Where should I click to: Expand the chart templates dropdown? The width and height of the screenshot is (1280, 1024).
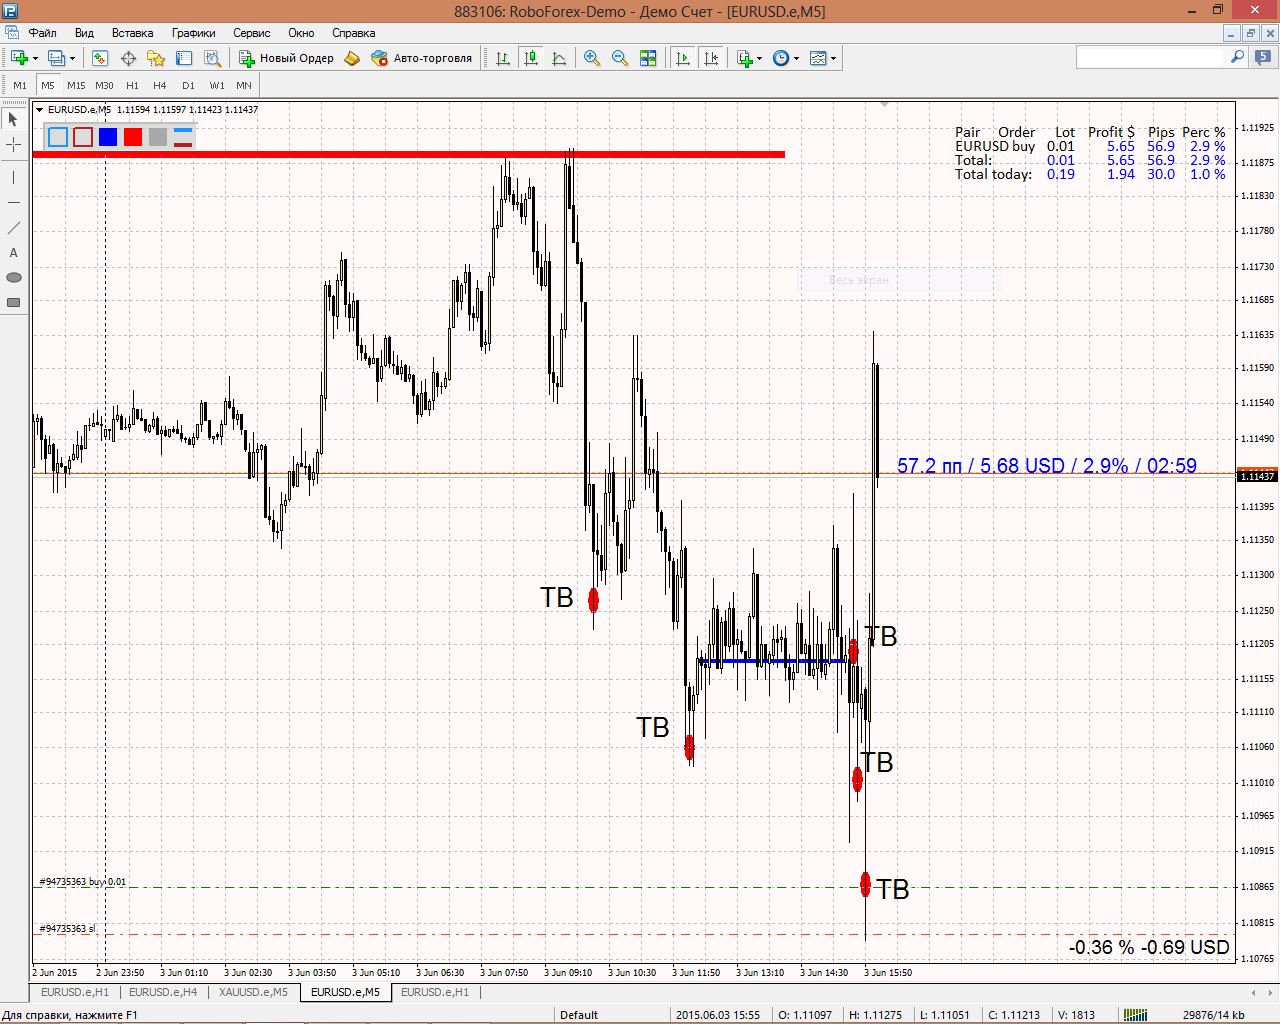tap(833, 58)
